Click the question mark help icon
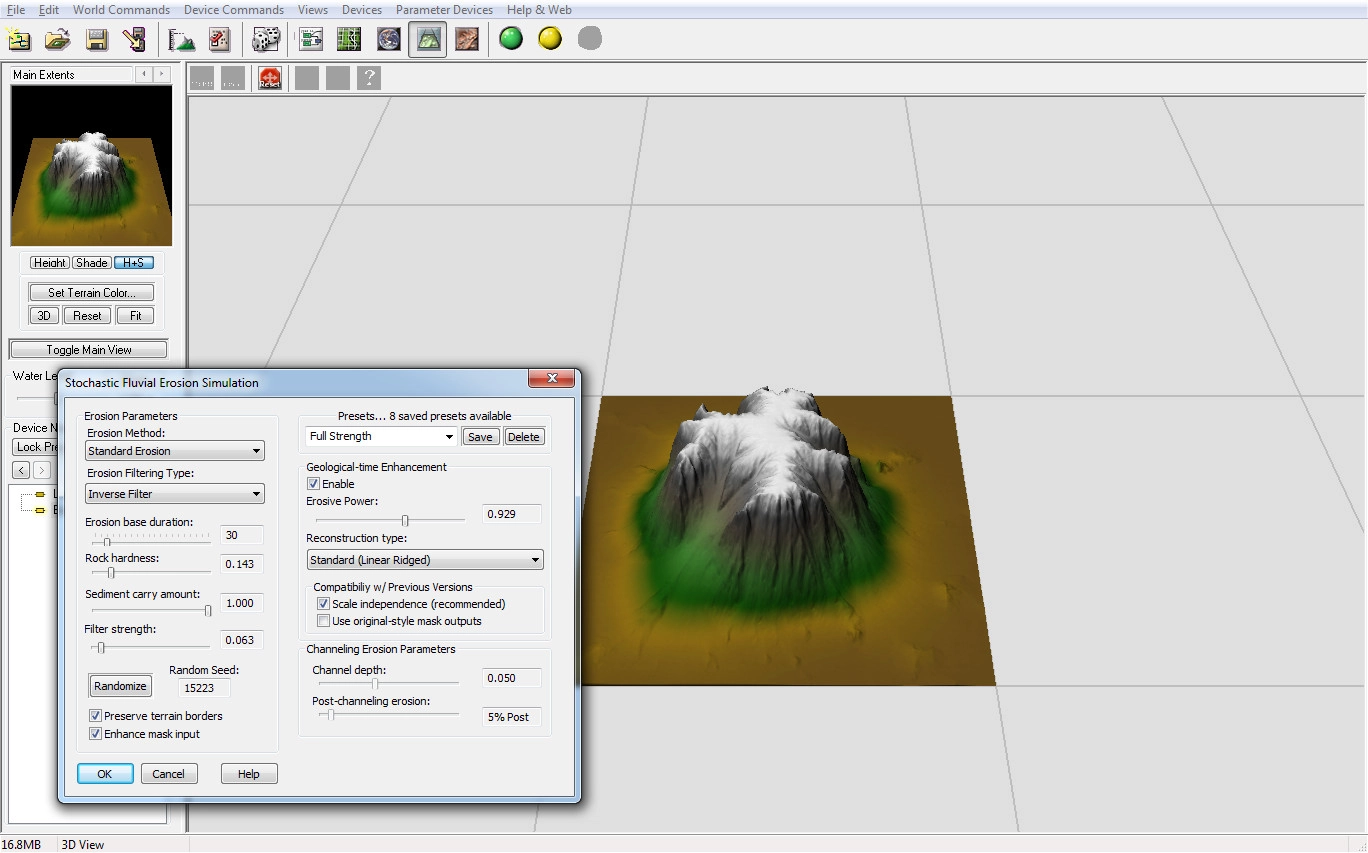Image resolution: width=1368 pixels, height=853 pixels. (x=369, y=78)
